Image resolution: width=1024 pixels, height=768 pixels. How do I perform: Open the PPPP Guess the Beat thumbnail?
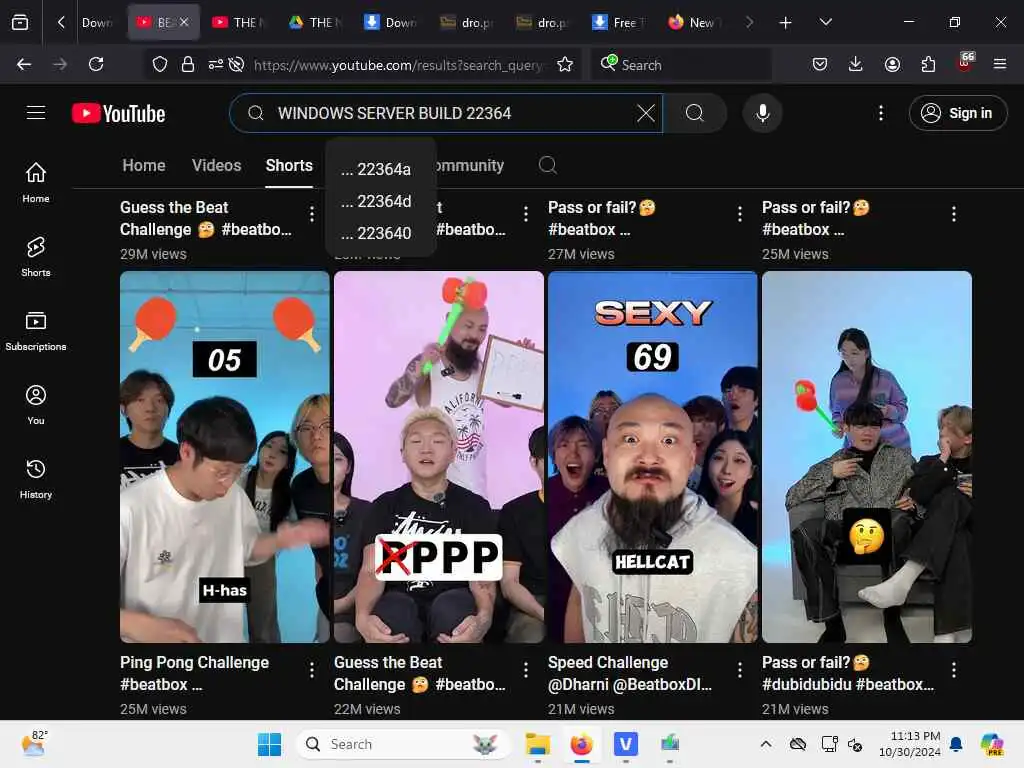tap(438, 456)
